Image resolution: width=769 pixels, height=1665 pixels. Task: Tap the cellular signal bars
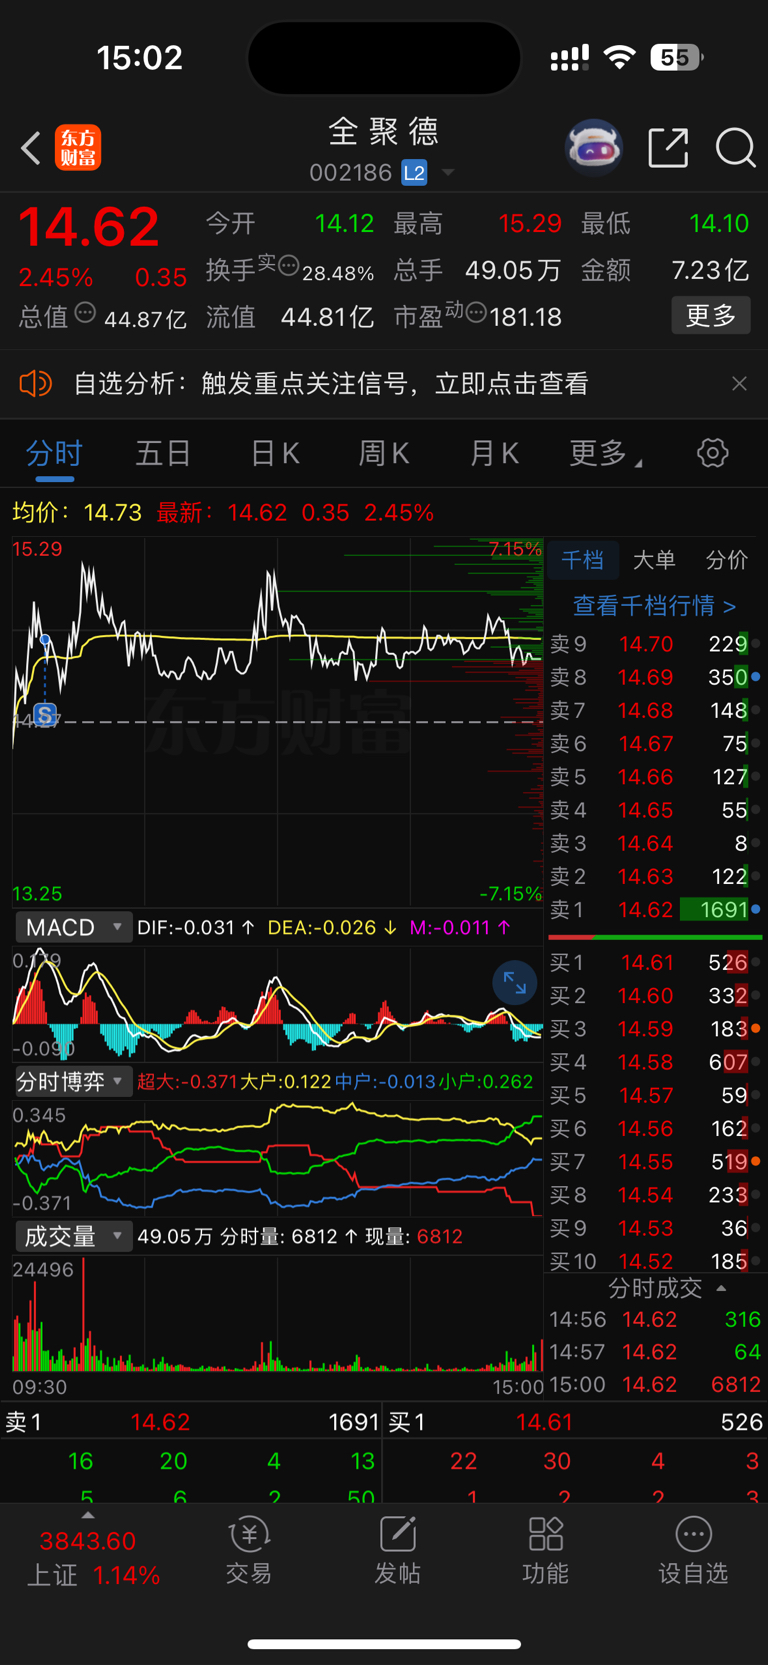[569, 58]
